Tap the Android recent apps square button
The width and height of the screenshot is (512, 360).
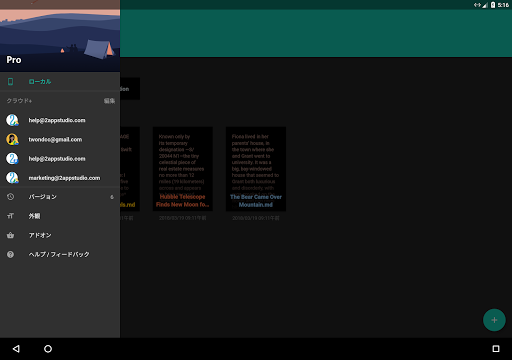(x=496, y=349)
